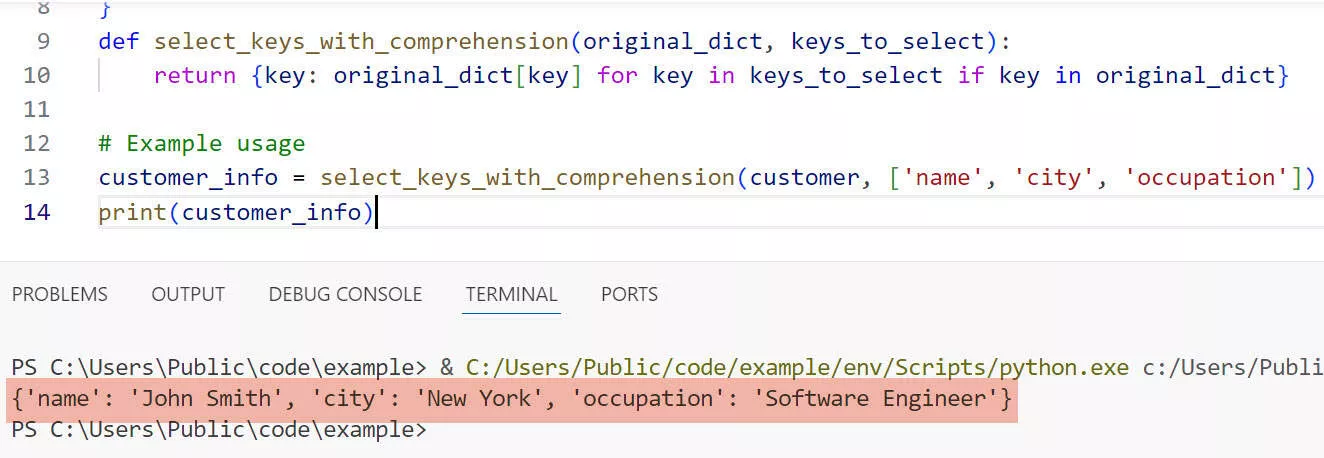Switch to the PROBLEMS tab
This screenshot has height=458, width=1324.
click(x=59, y=294)
